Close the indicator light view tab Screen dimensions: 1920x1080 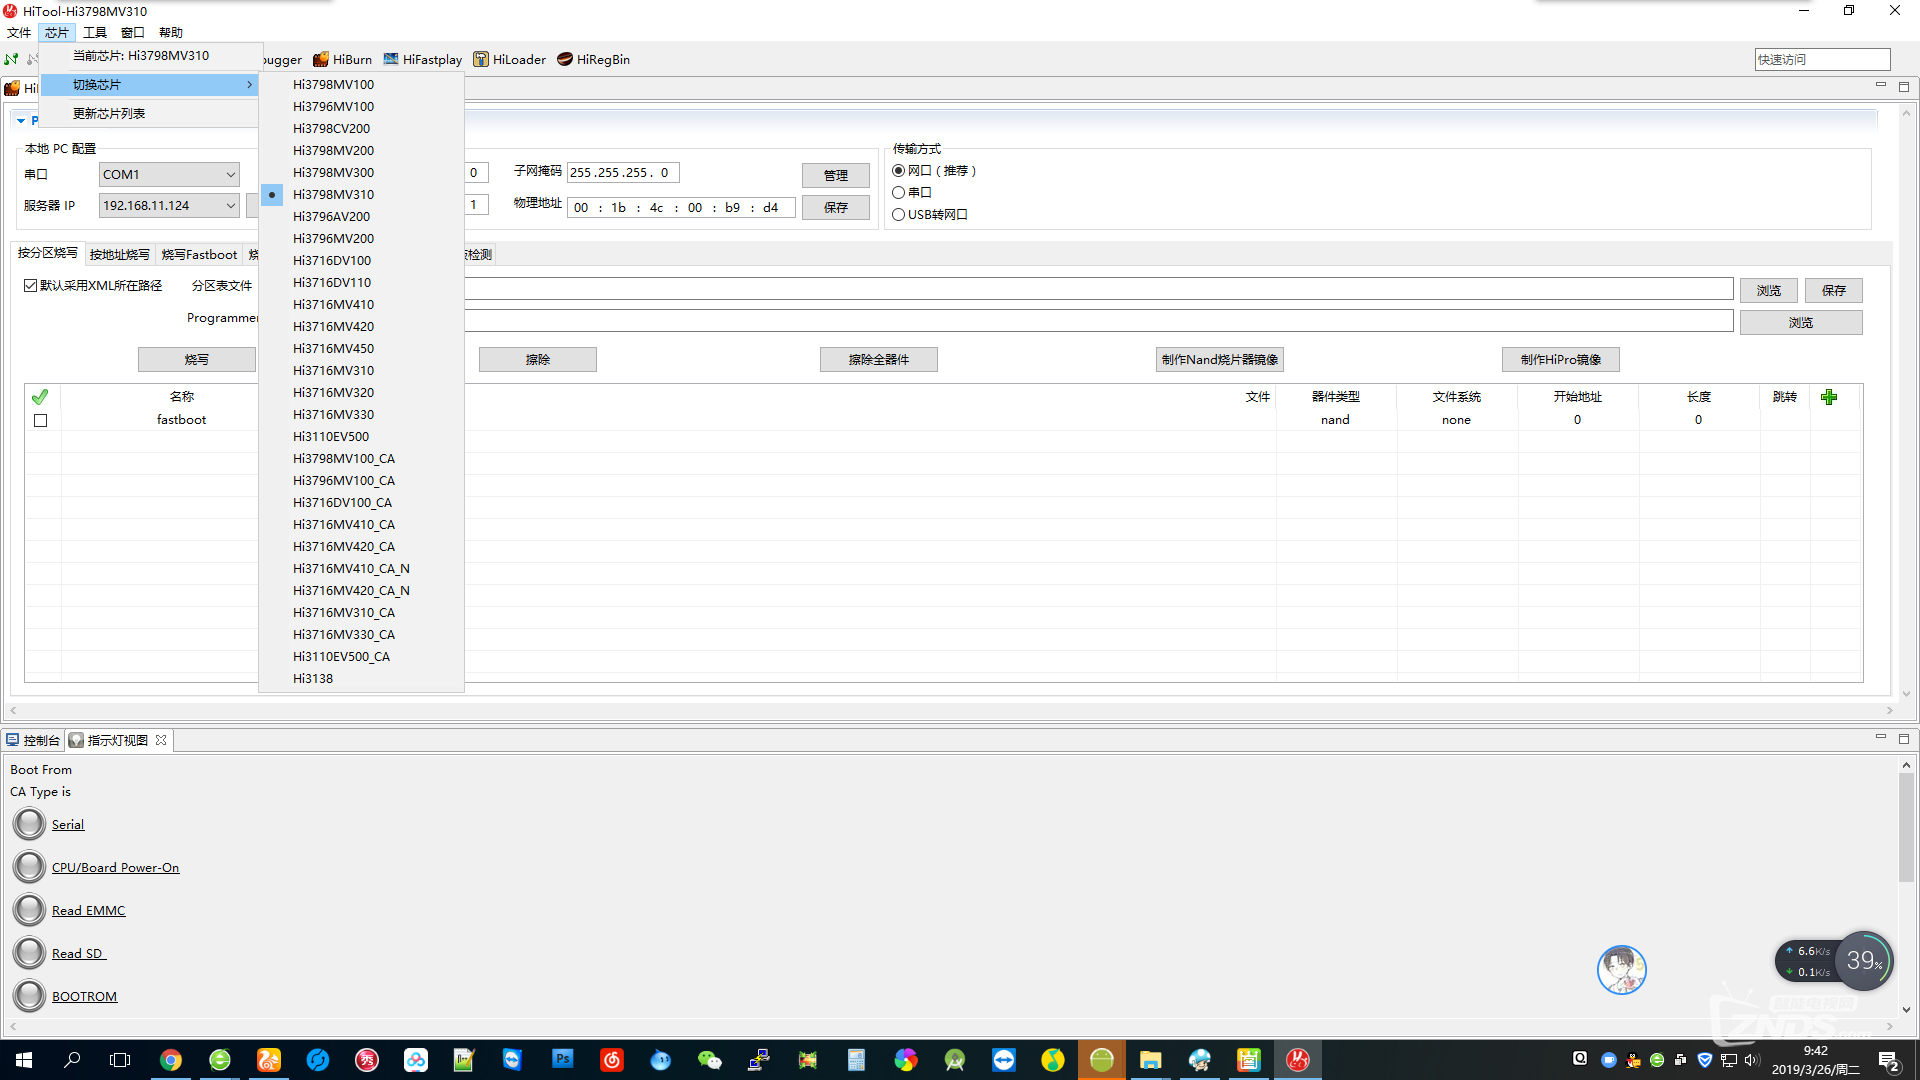161,740
